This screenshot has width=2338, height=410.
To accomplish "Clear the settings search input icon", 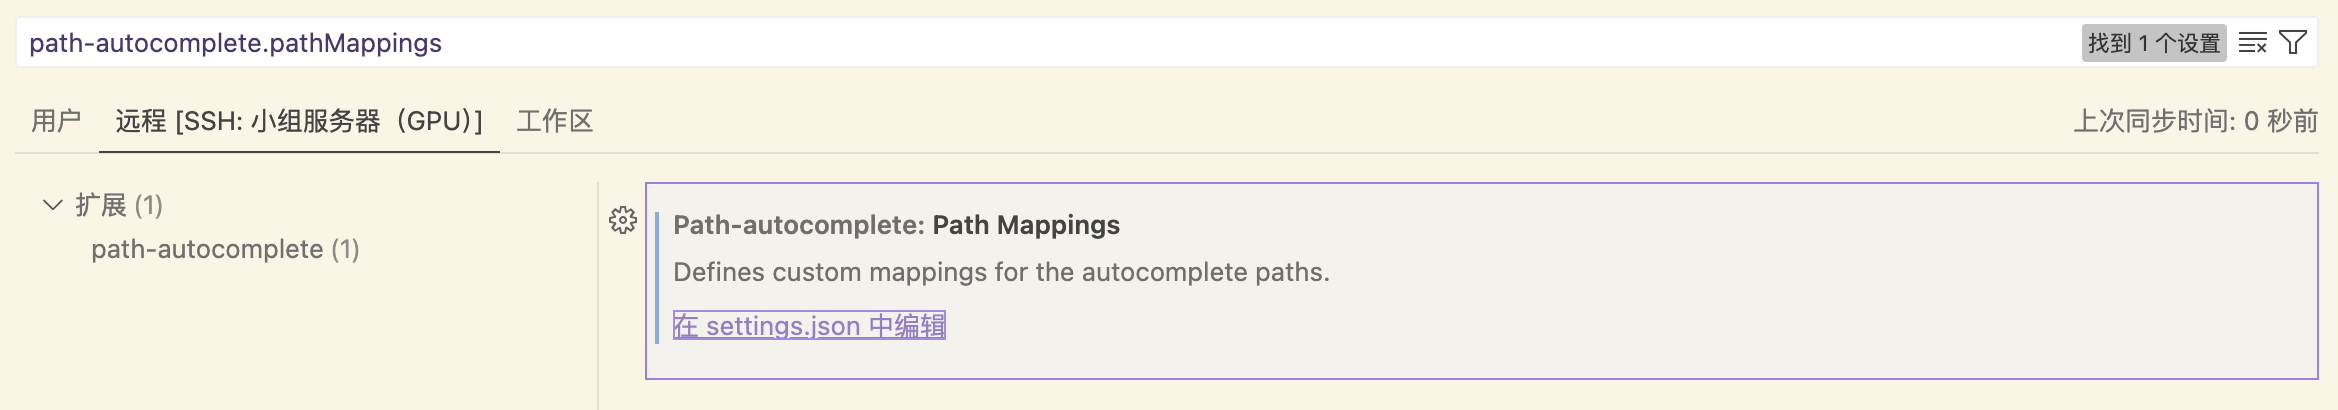I will coord(2252,43).
